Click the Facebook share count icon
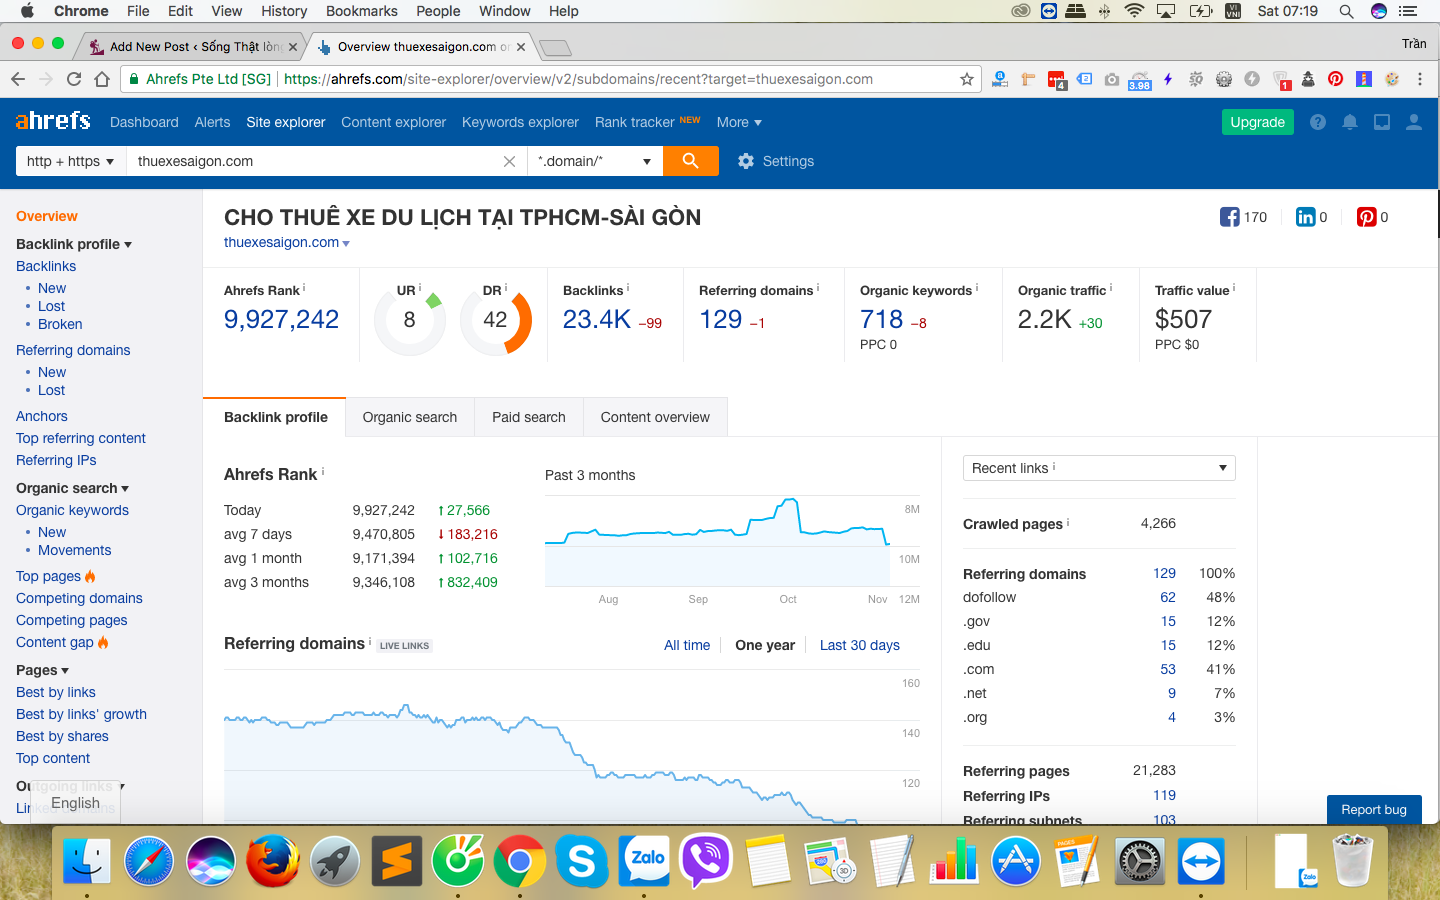Viewport: 1440px width, 900px height. tap(1230, 217)
